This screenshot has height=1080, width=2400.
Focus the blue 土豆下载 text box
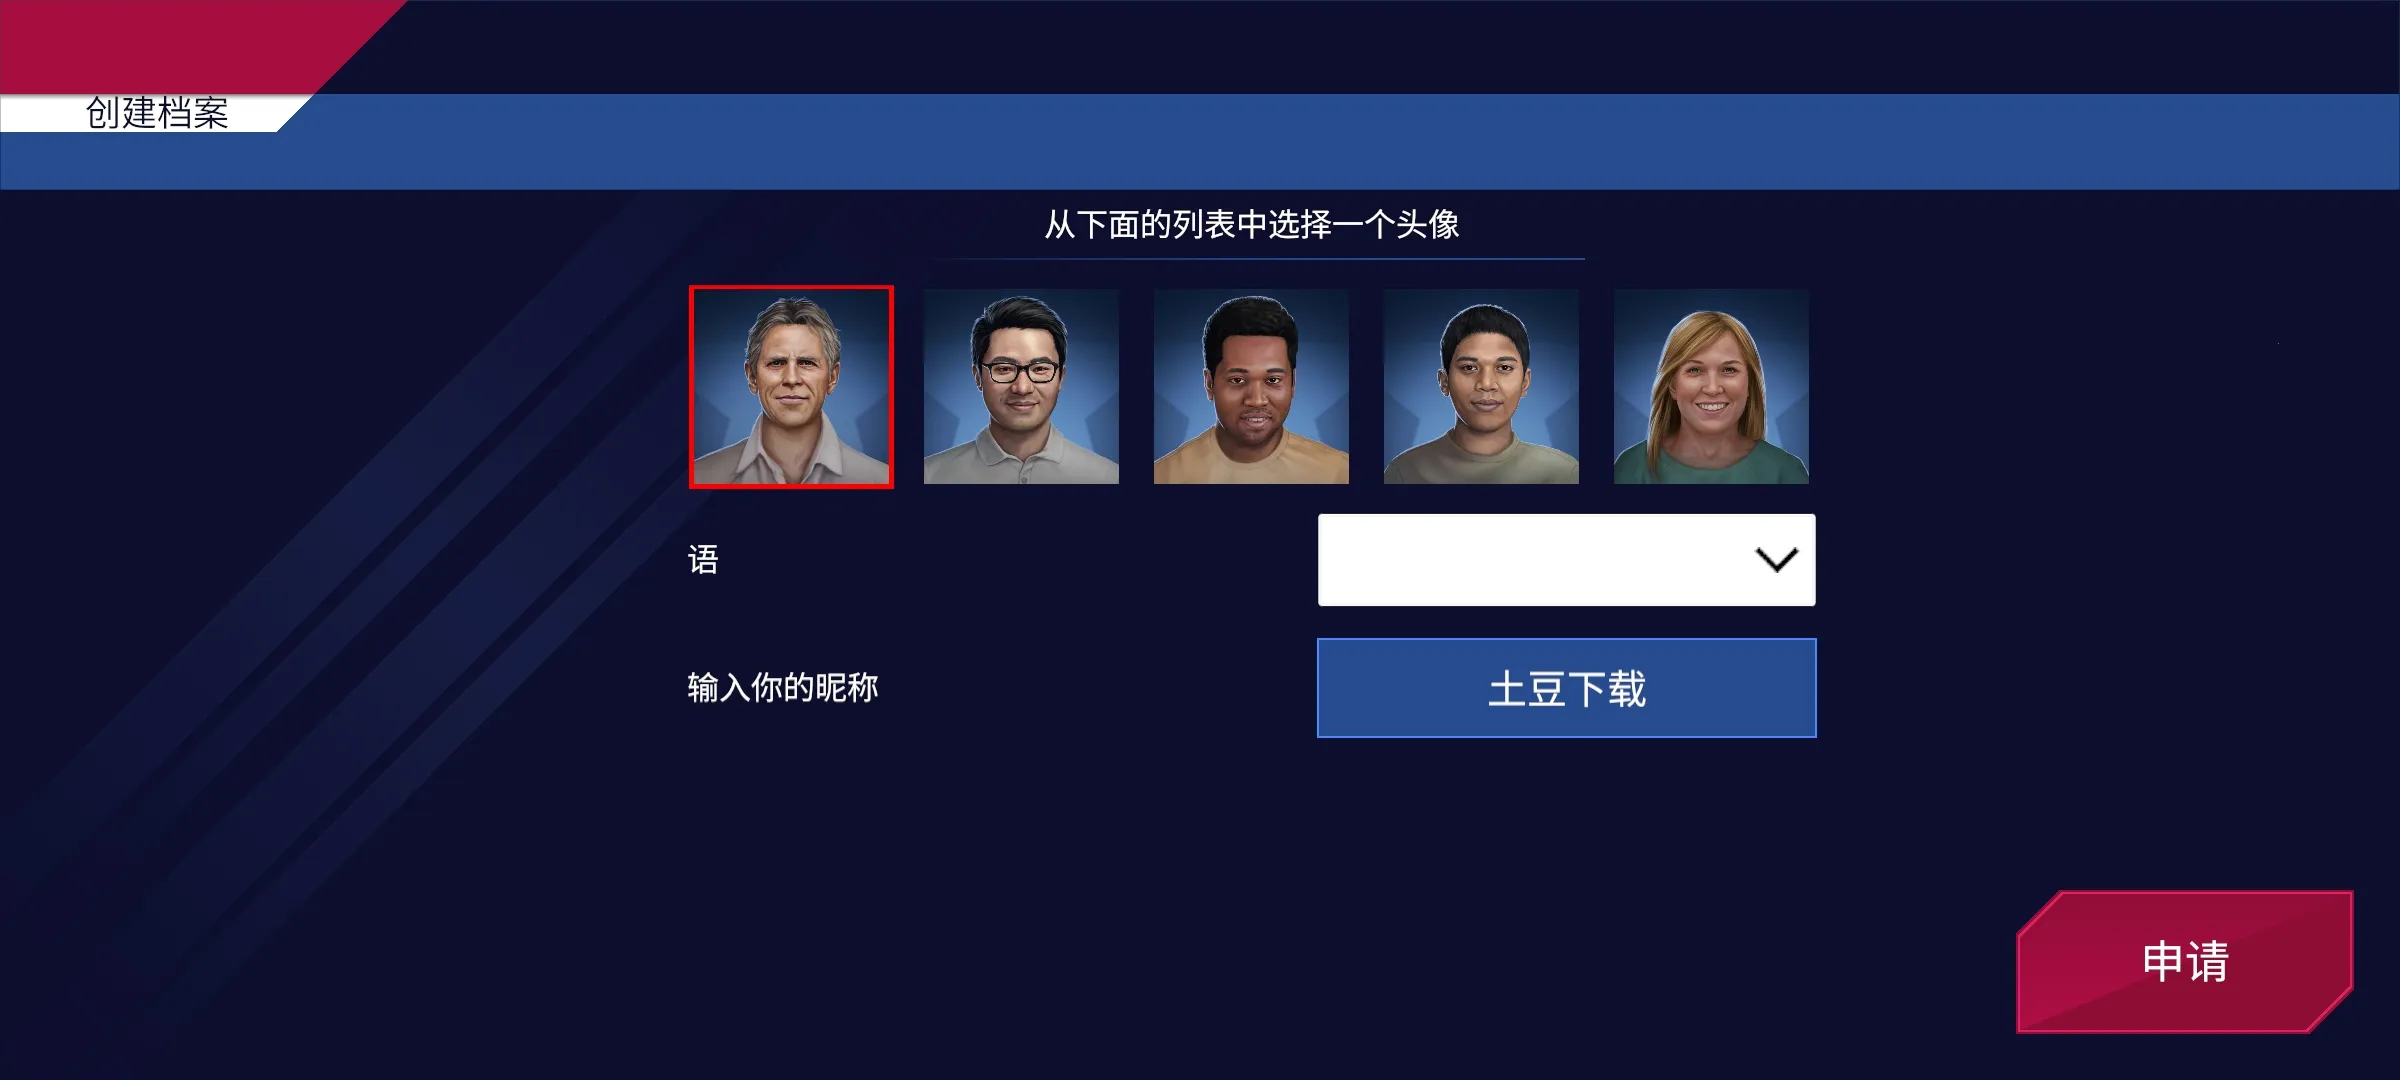tap(1566, 688)
